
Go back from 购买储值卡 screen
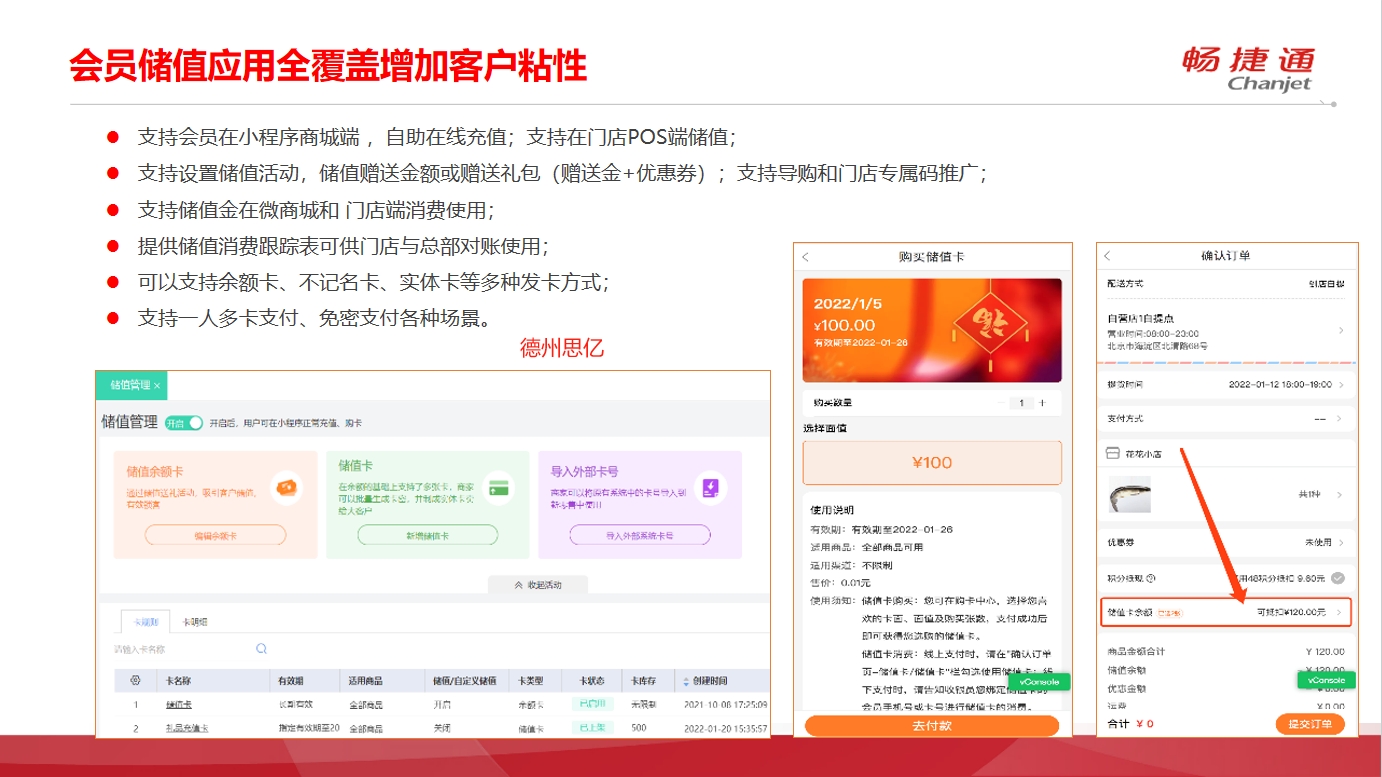[806, 257]
